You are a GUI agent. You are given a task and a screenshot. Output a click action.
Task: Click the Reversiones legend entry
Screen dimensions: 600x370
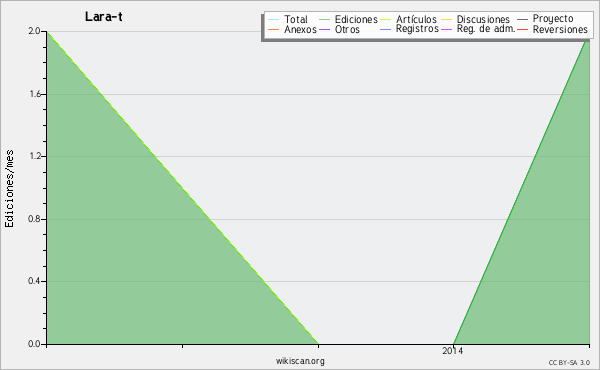[560, 29]
